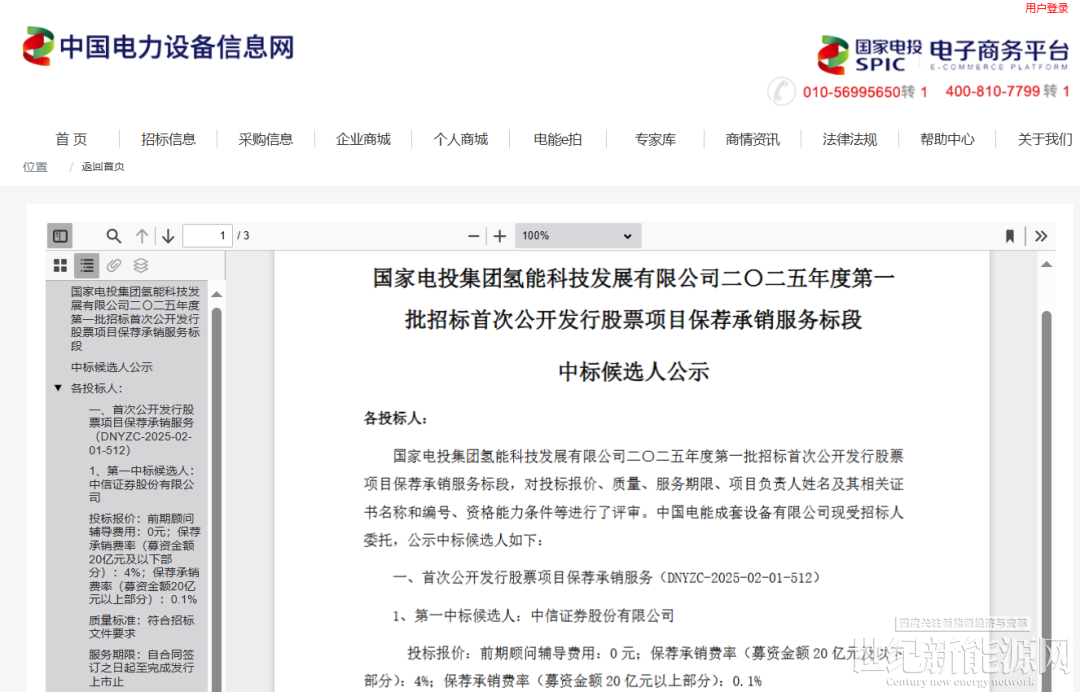Select the top outline title 国家电投集团氢能科技
Image resolution: width=1080 pixels, height=692 pixels.
coord(135,319)
